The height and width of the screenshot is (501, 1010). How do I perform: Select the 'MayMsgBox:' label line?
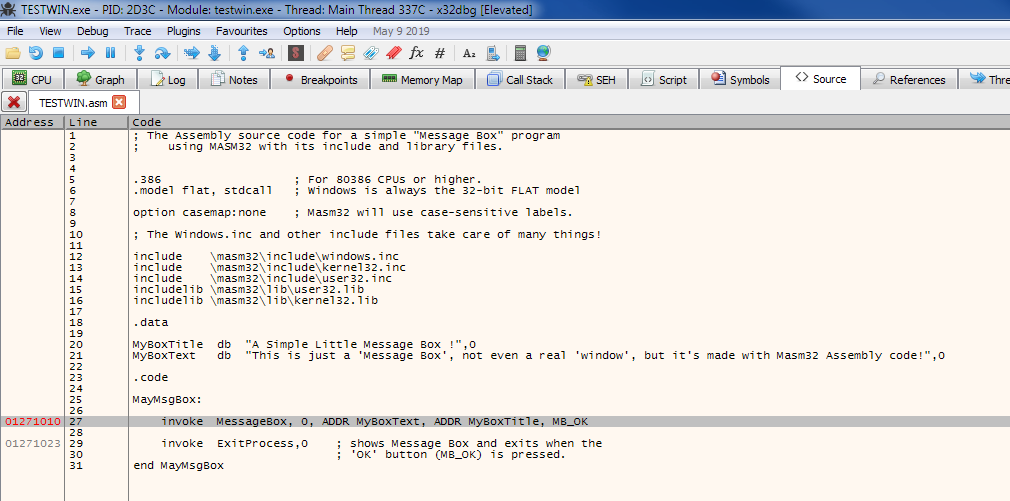coord(167,400)
